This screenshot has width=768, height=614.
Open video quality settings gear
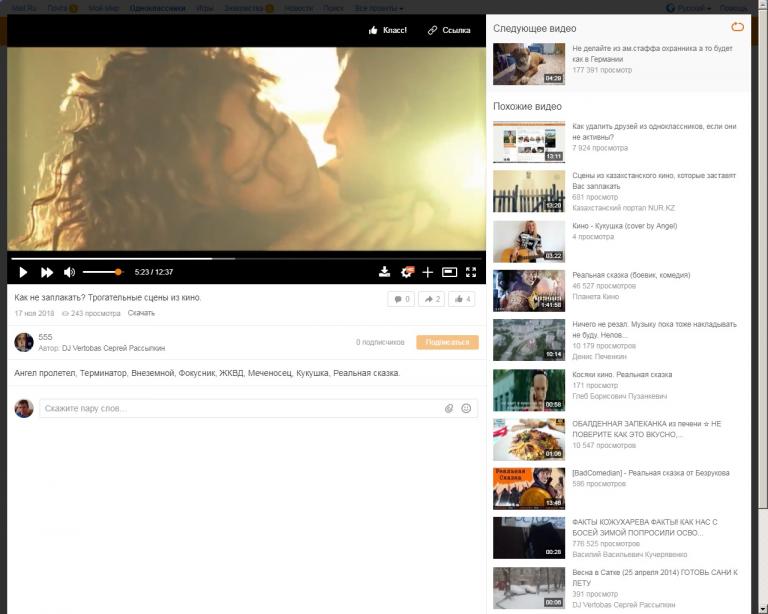pos(407,272)
